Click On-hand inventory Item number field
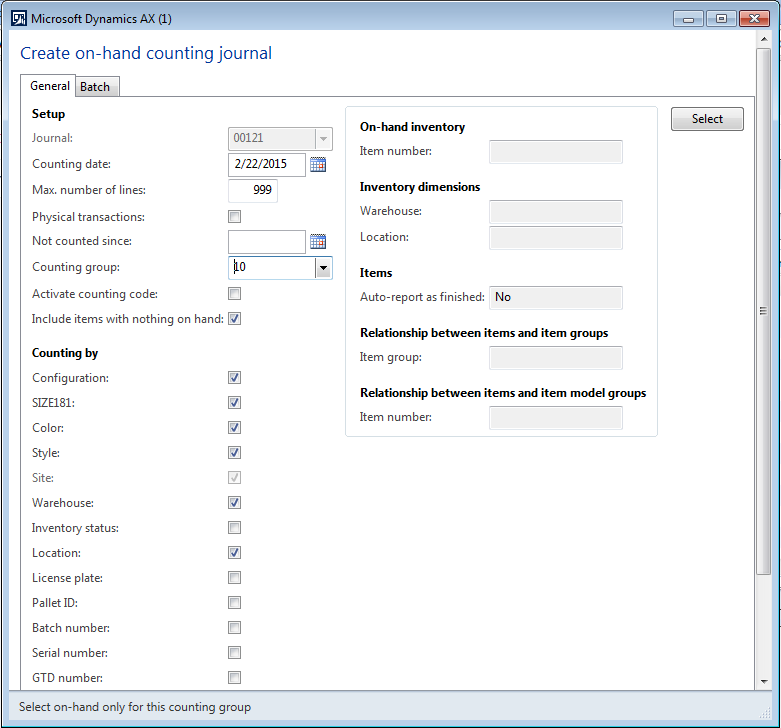Viewport: 781px width, 728px height. [556, 152]
